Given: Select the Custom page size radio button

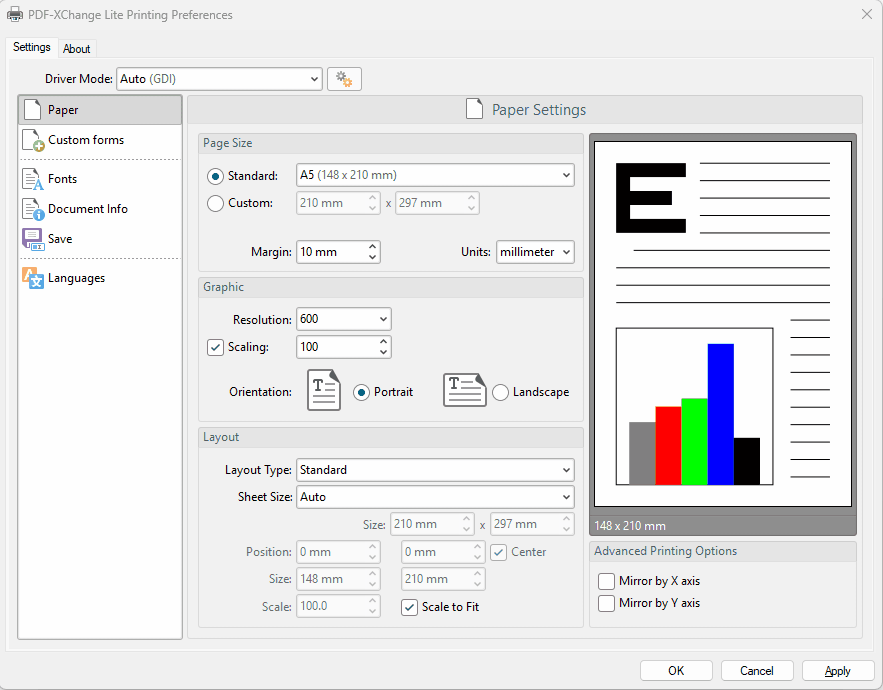Looking at the screenshot, I should coord(215,203).
